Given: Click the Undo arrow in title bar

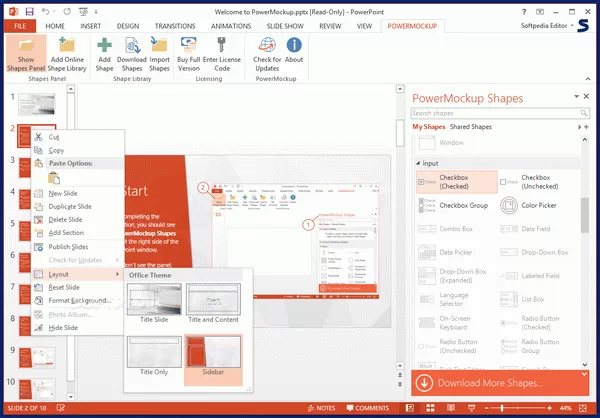Looking at the screenshot, I should click(x=45, y=12).
